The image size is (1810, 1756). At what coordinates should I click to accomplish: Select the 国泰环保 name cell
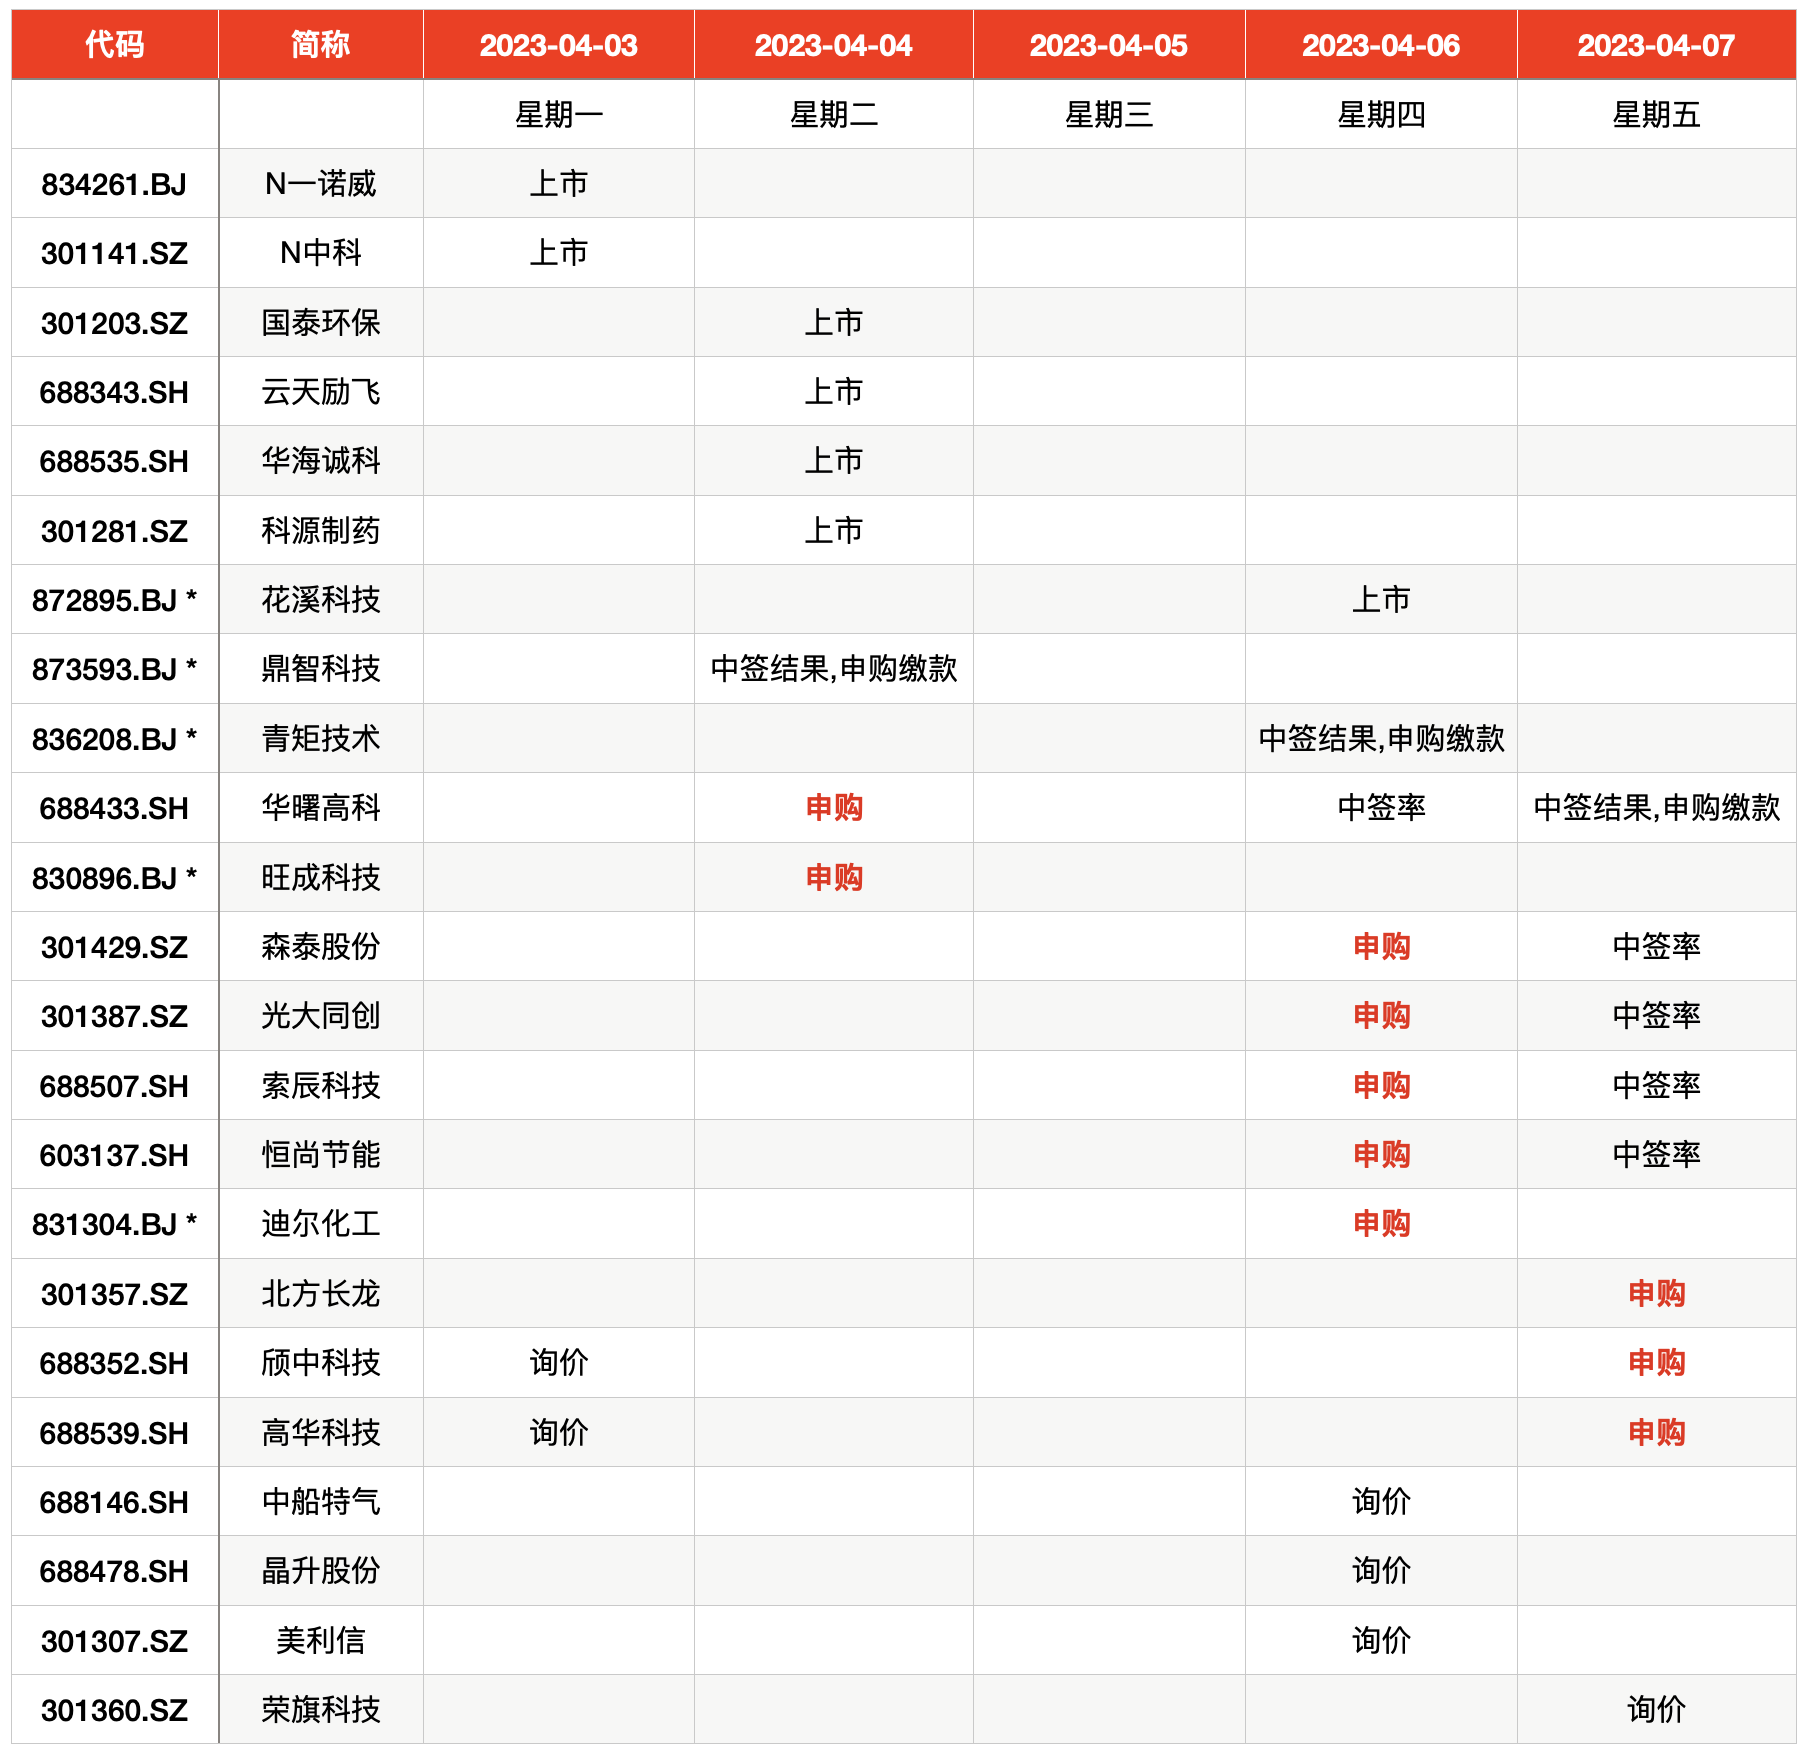(320, 323)
